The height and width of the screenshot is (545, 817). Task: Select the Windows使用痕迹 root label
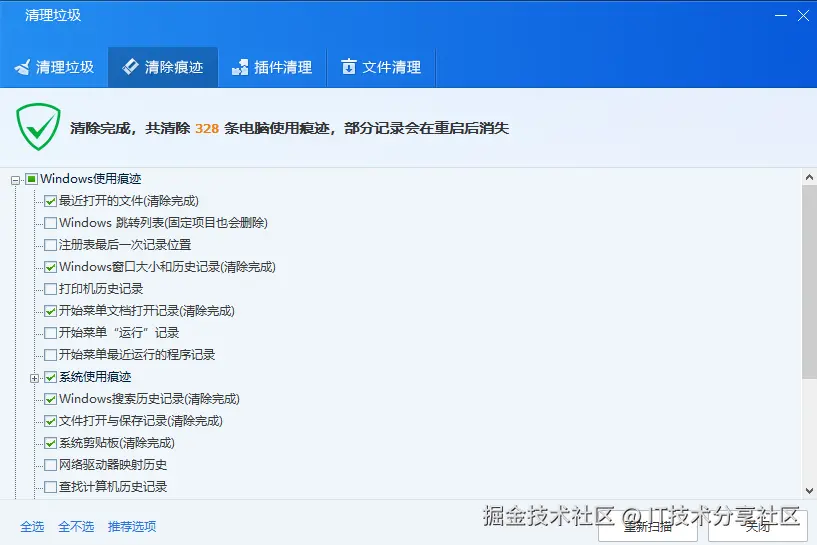coord(91,179)
